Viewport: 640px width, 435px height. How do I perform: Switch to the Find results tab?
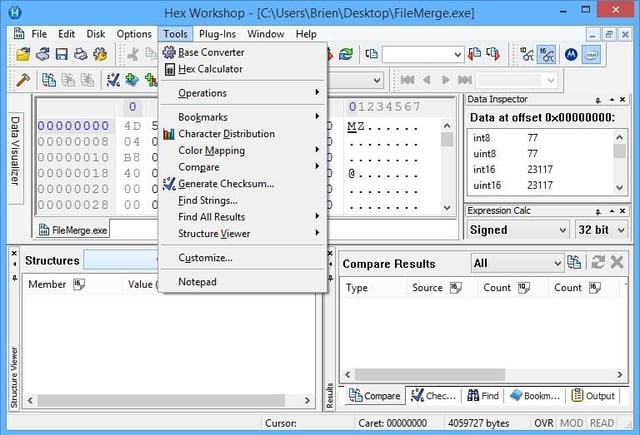click(x=483, y=396)
